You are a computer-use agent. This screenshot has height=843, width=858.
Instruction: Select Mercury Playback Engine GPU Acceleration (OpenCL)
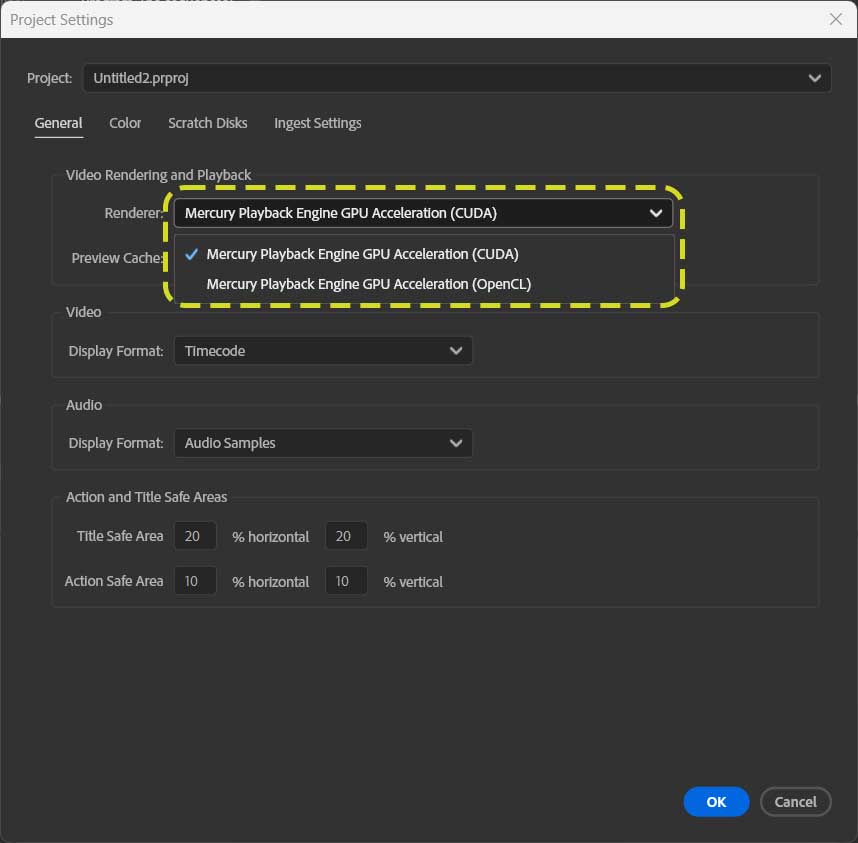[x=368, y=284]
